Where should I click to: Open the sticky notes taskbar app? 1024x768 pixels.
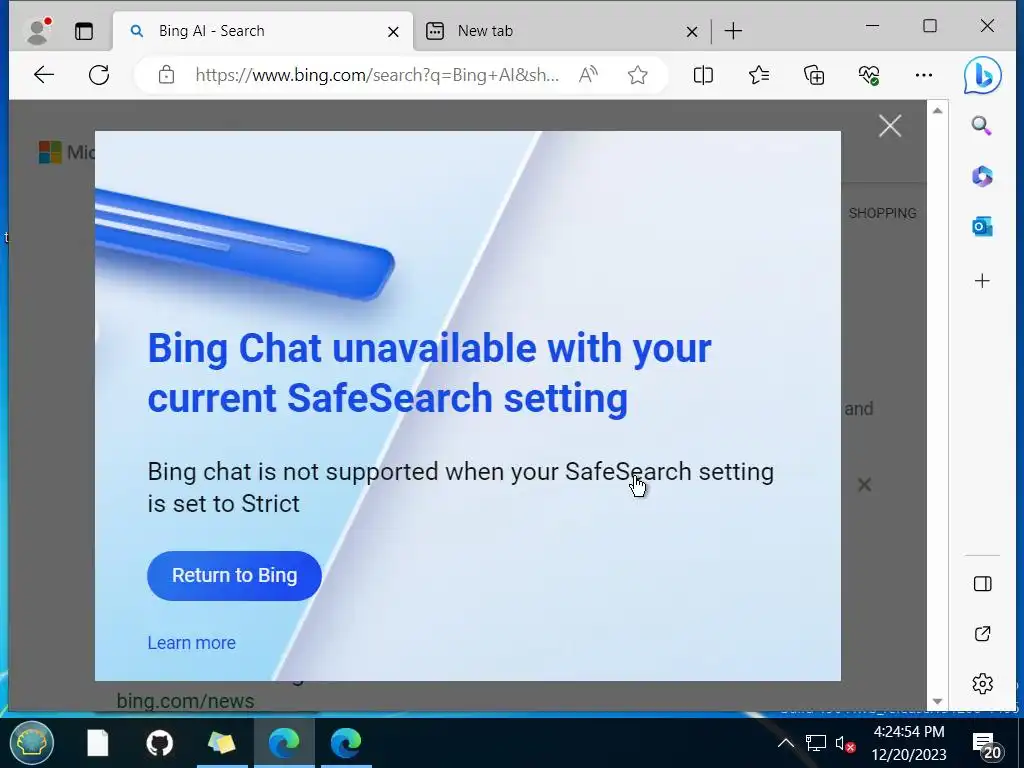point(221,743)
